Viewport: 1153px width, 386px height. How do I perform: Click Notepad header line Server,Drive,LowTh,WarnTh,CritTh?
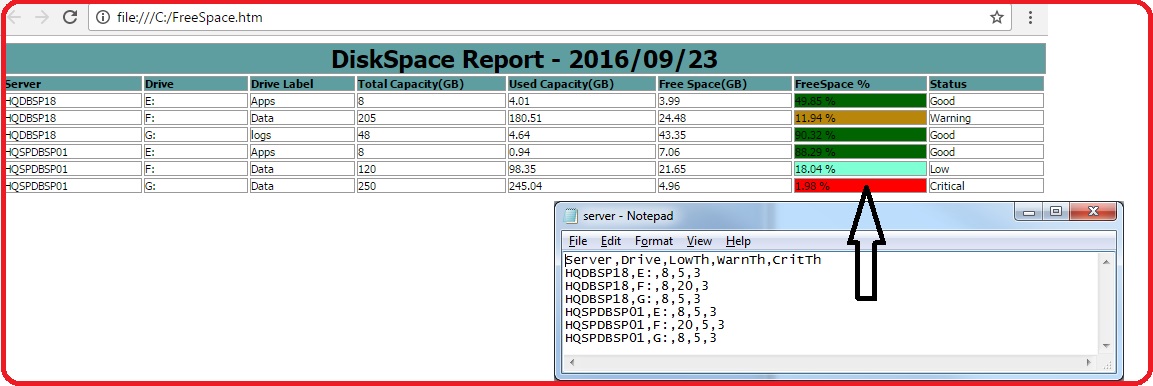[x=693, y=260]
